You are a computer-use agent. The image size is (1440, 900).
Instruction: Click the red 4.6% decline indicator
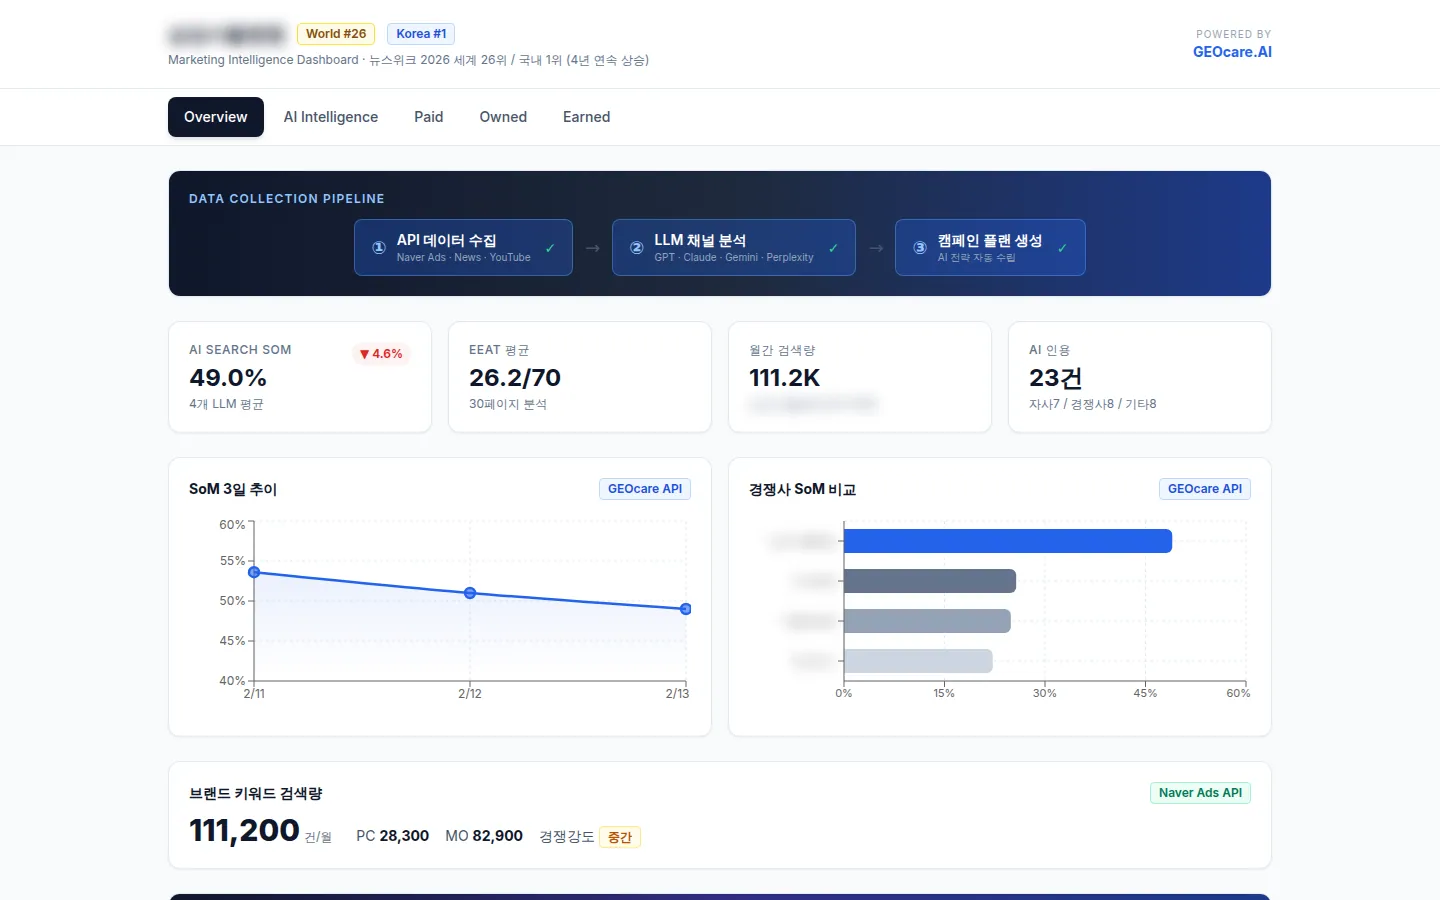[381, 354]
